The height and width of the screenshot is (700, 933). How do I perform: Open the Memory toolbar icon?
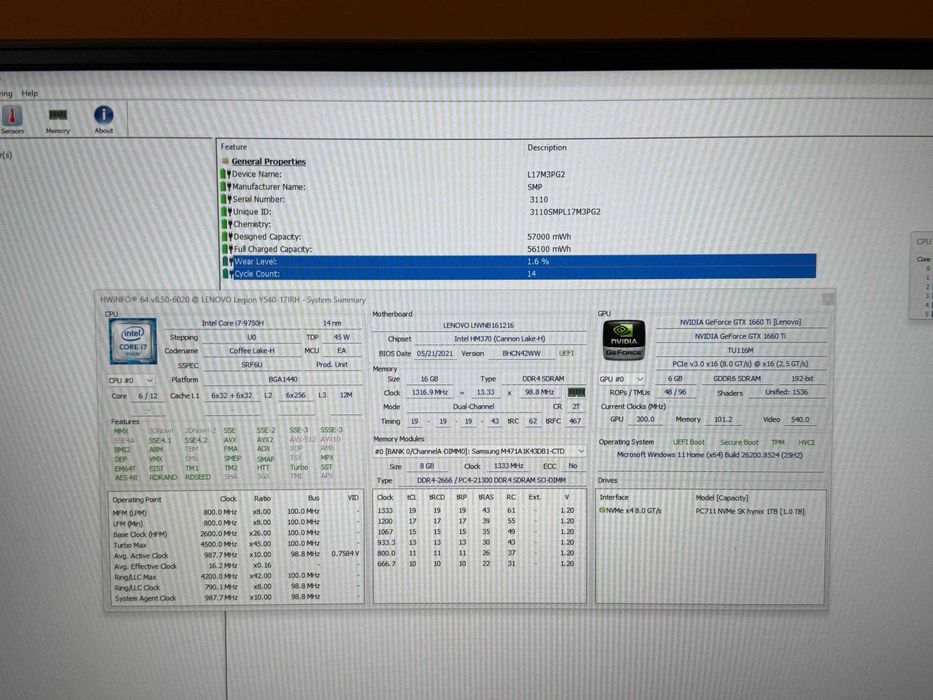[58, 119]
